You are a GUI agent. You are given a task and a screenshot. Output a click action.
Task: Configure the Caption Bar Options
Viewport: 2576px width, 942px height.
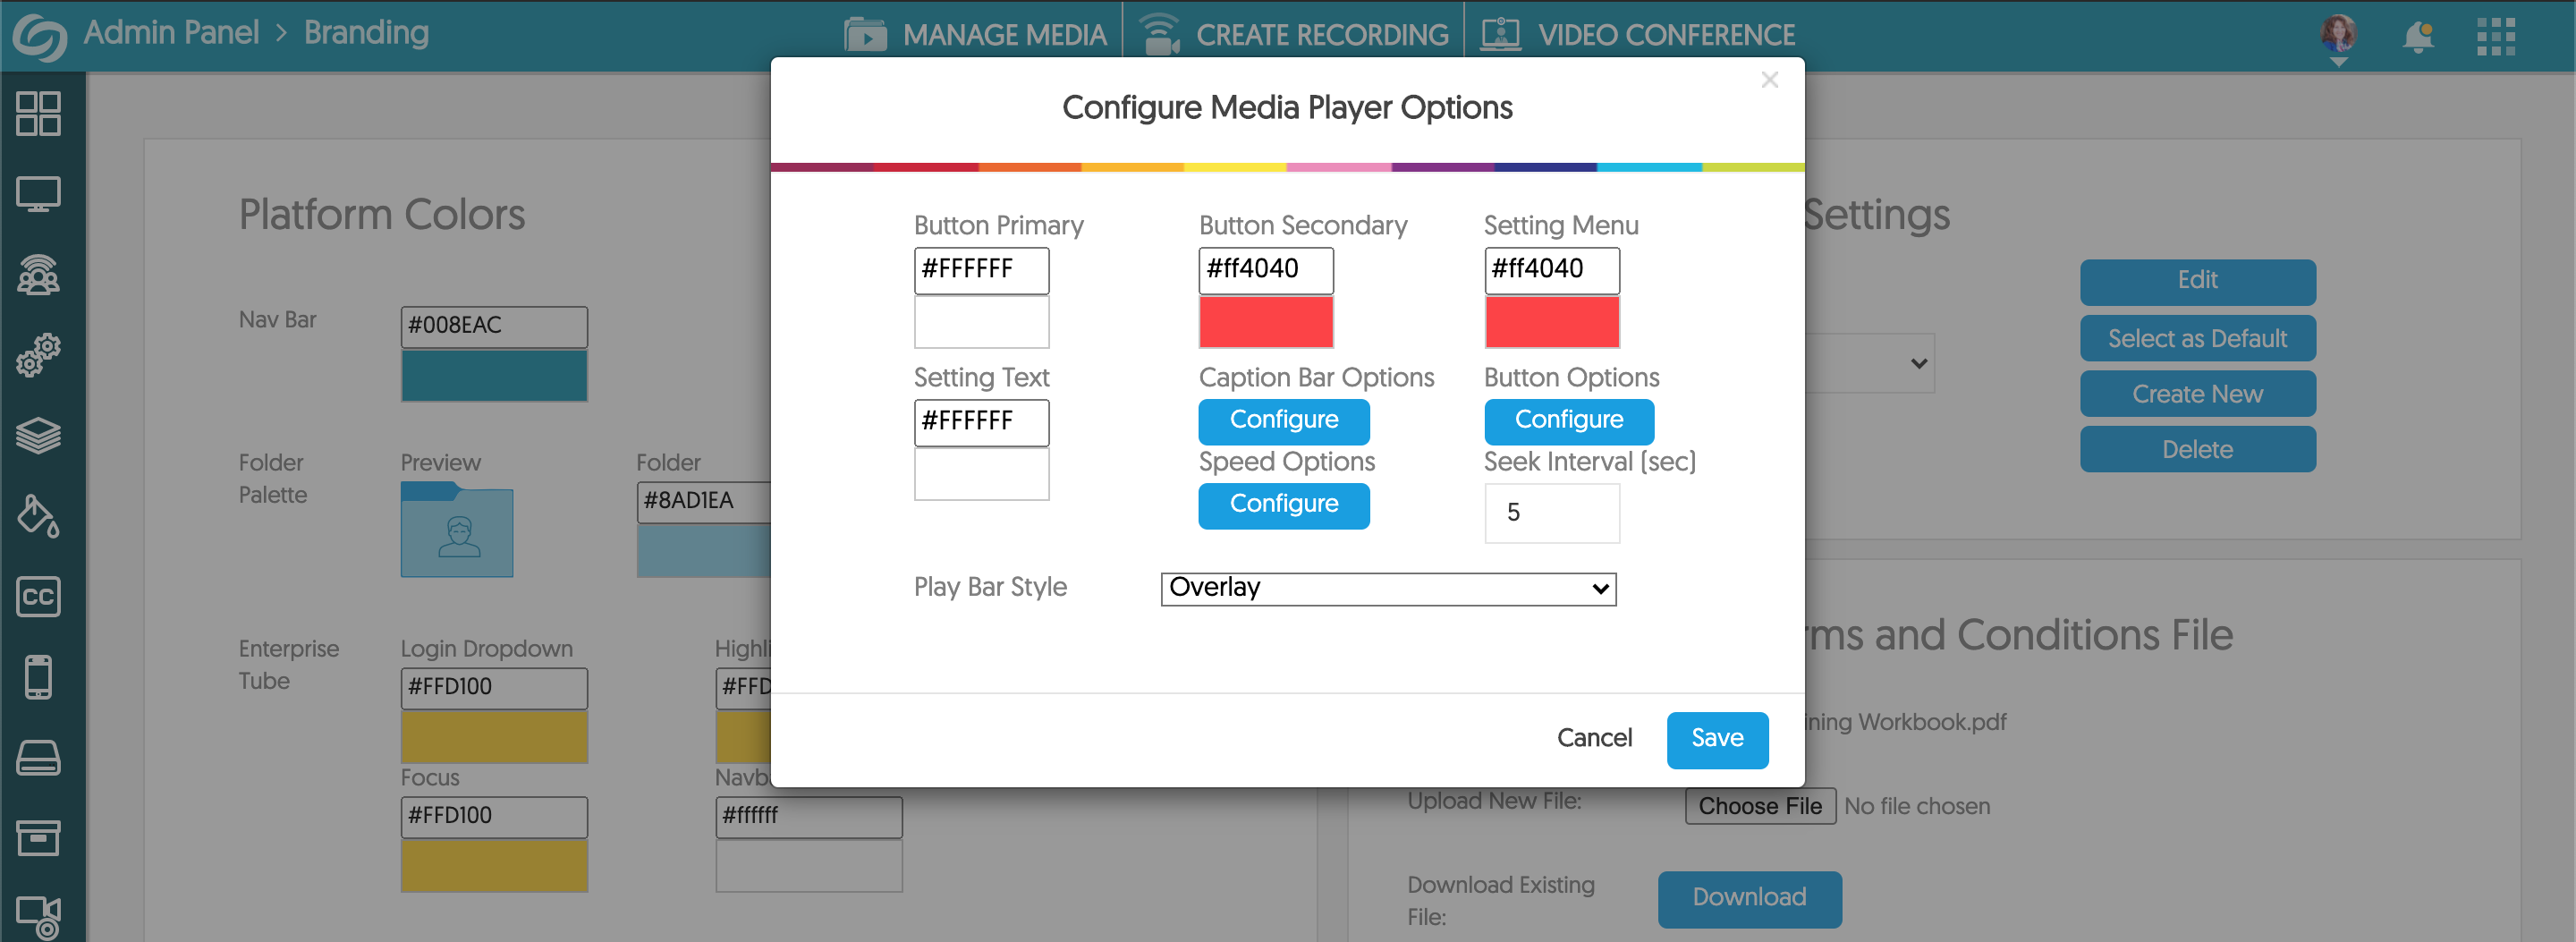pos(1284,421)
